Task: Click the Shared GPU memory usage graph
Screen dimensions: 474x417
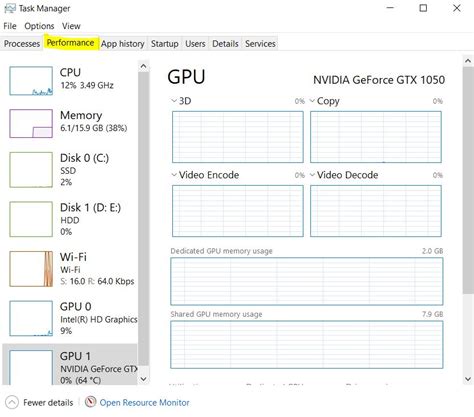Action: tap(307, 345)
